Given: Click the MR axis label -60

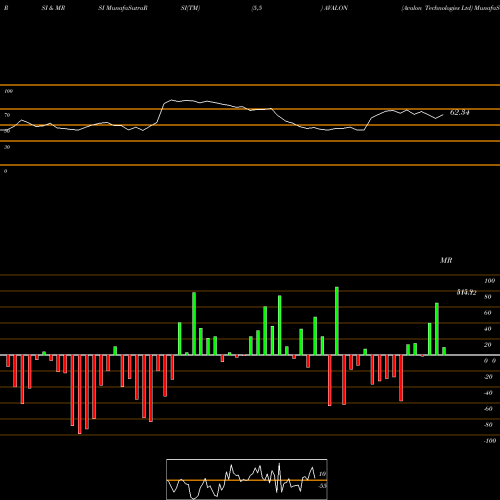Looking at the screenshot, I should coord(488,409).
